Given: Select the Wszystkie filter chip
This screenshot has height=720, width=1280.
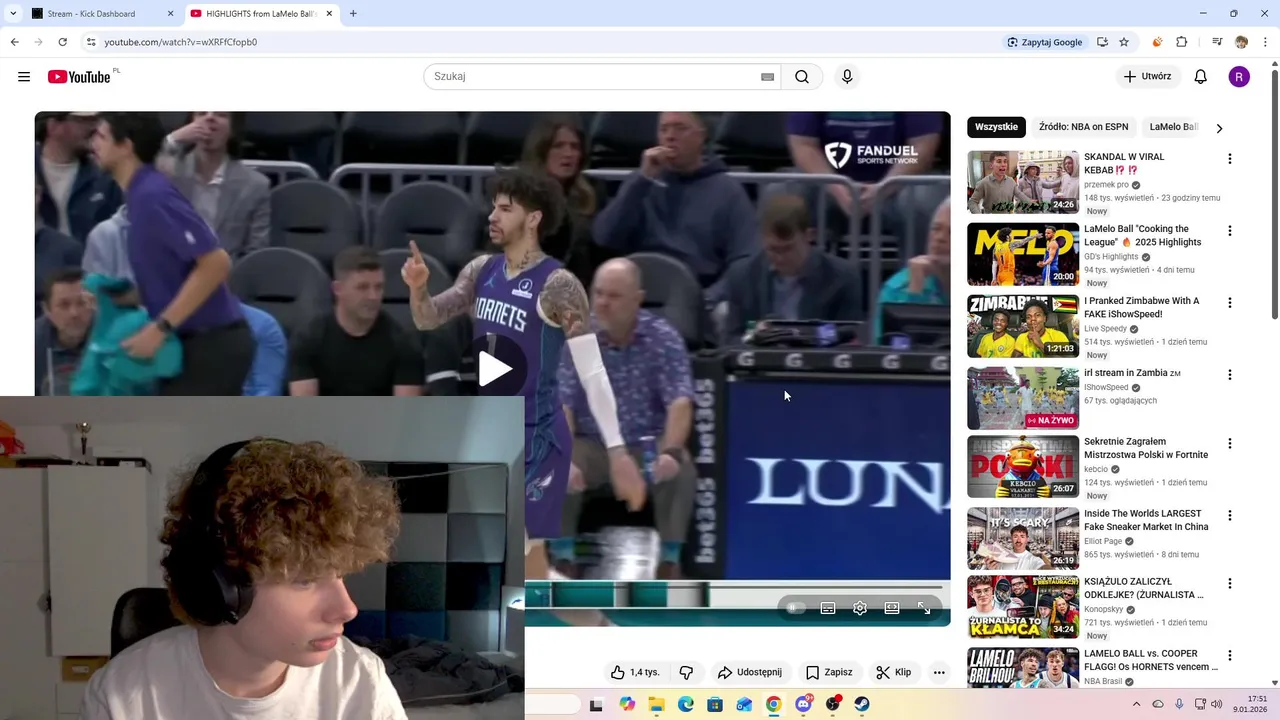Looking at the screenshot, I should tap(996, 127).
